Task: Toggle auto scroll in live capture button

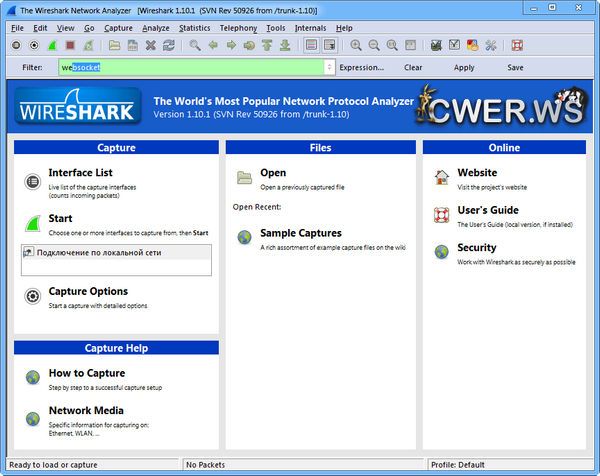Action: pos(329,45)
